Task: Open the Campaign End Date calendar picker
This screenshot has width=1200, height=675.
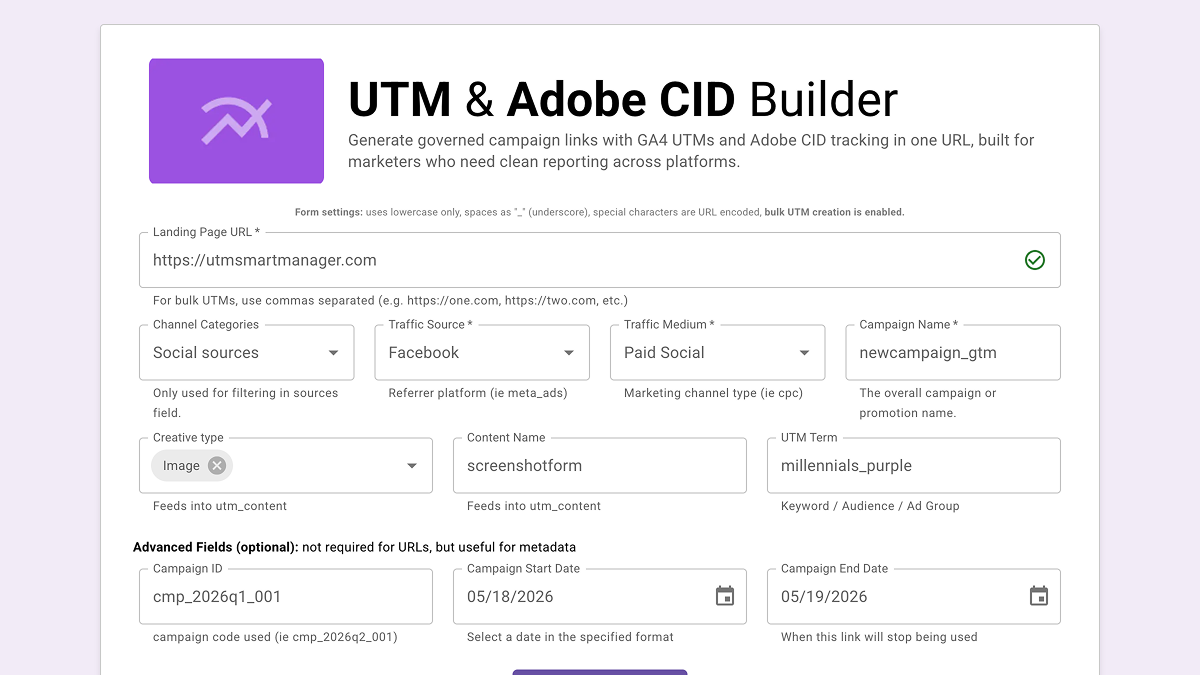Action: [x=1039, y=597]
